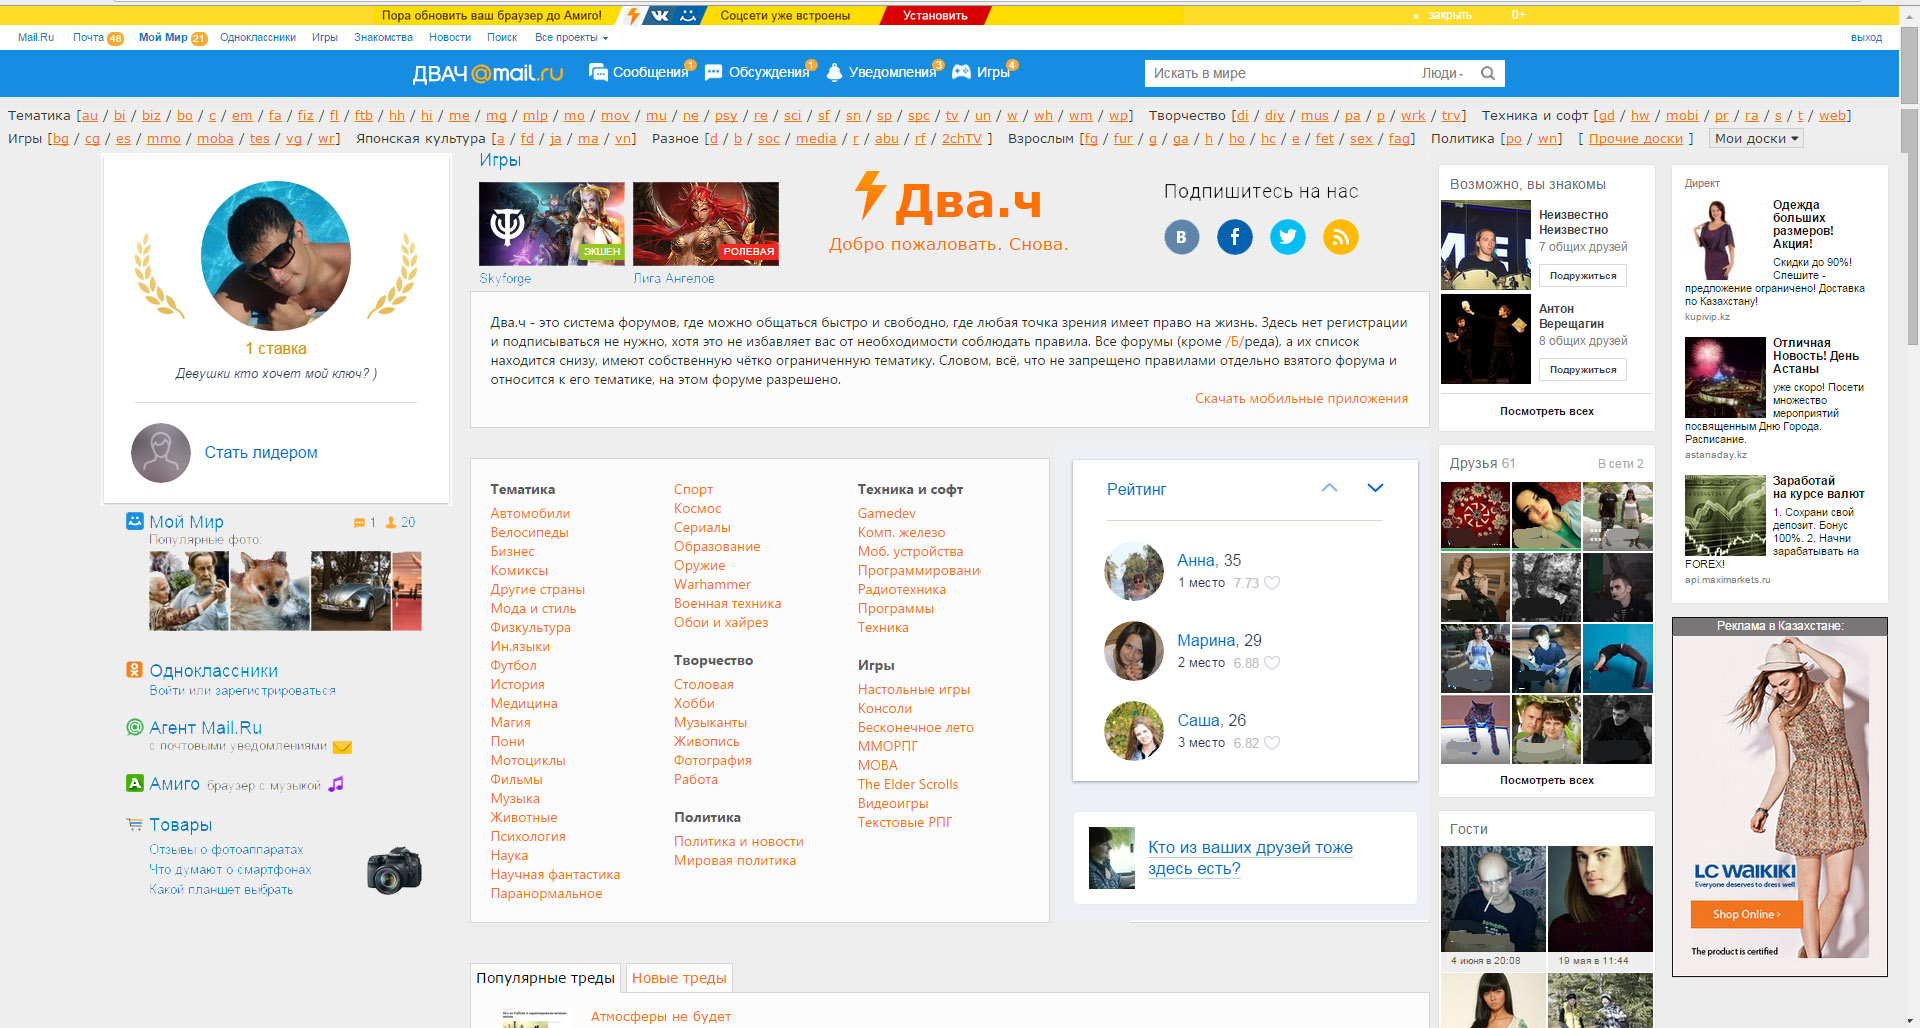1920x1028 pixels.
Task: Click the green Амиго browser icon
Action: (x=135, y=783)
